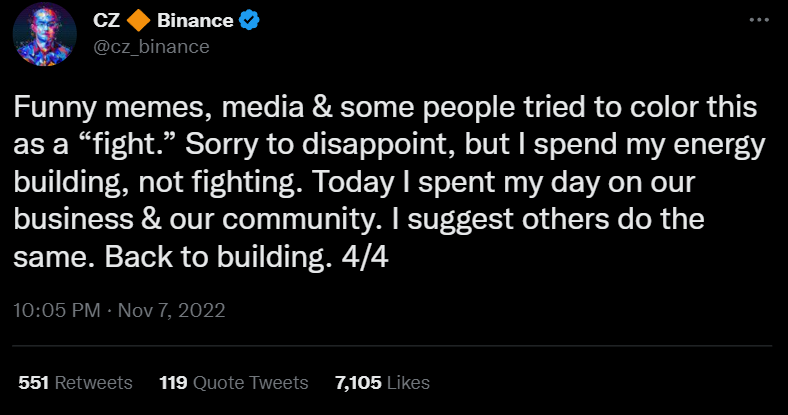Open CZ's profile avatar picture
788x415 pixels.
[45, 34]
